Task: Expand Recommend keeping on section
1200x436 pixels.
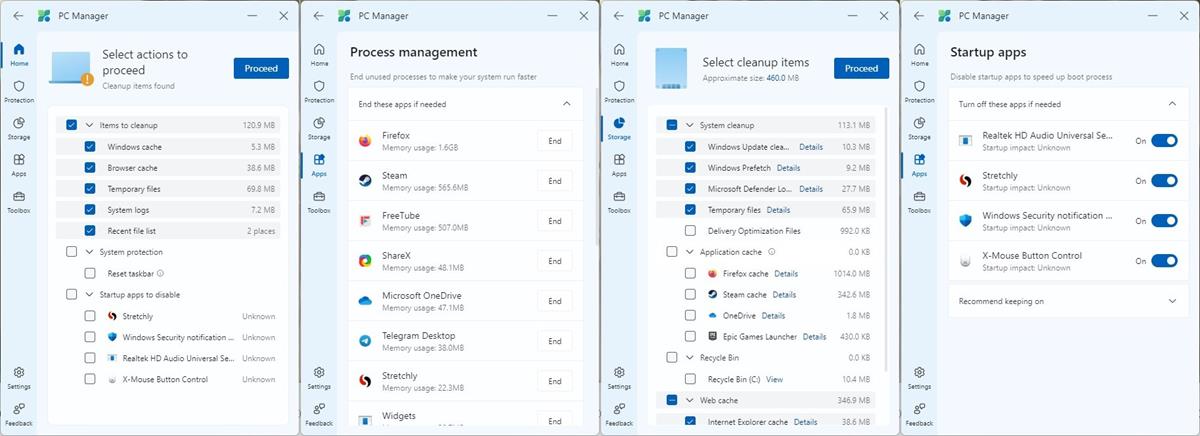Action: point(1172,301)
